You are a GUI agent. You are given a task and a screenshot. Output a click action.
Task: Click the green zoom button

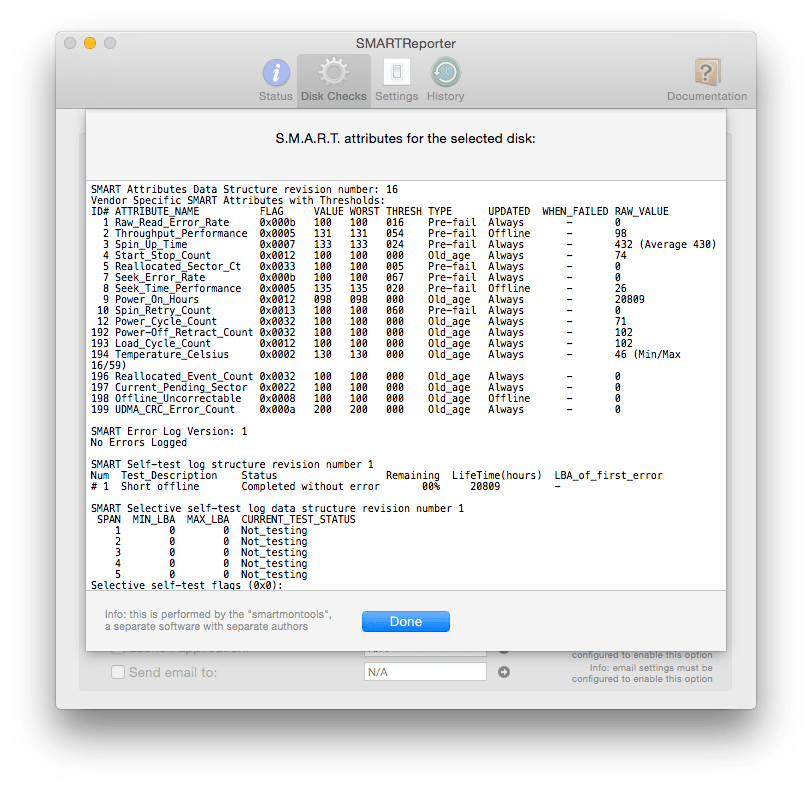point(111,43)
